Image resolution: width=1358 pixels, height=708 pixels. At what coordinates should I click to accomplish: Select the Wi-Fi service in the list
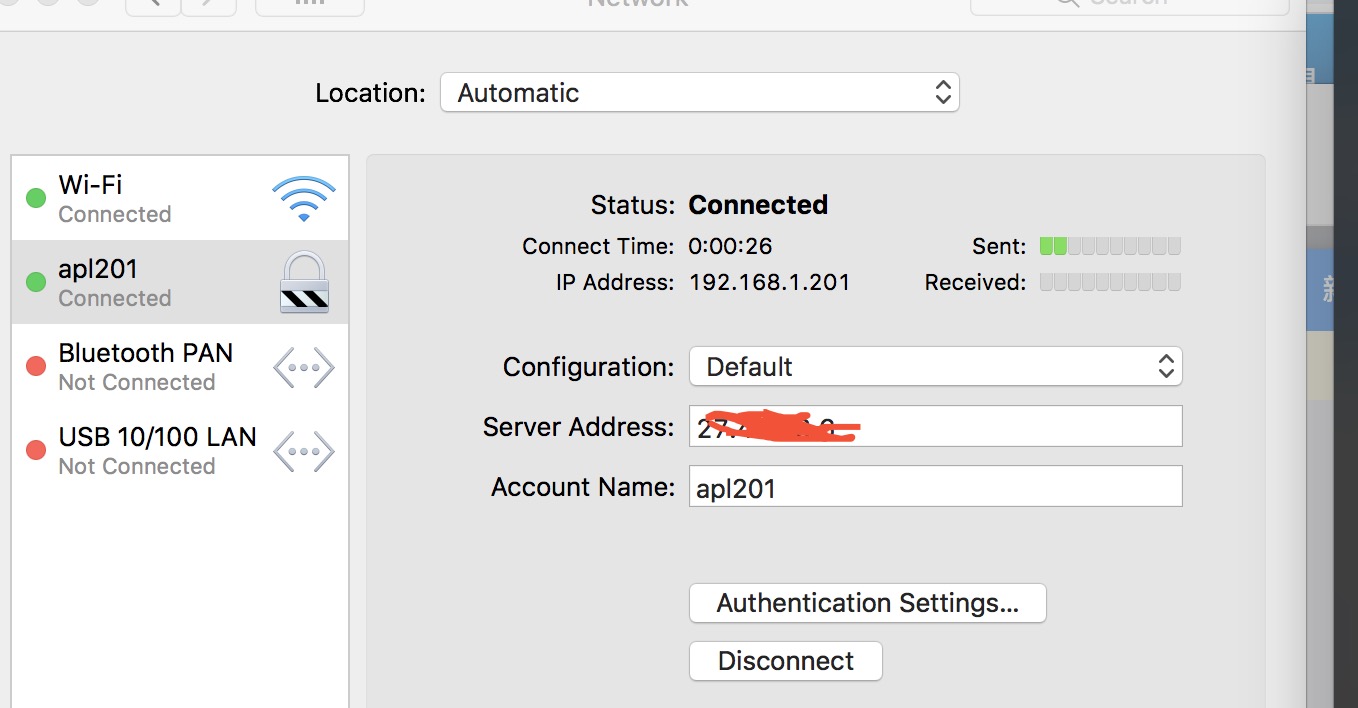point(150,198)
